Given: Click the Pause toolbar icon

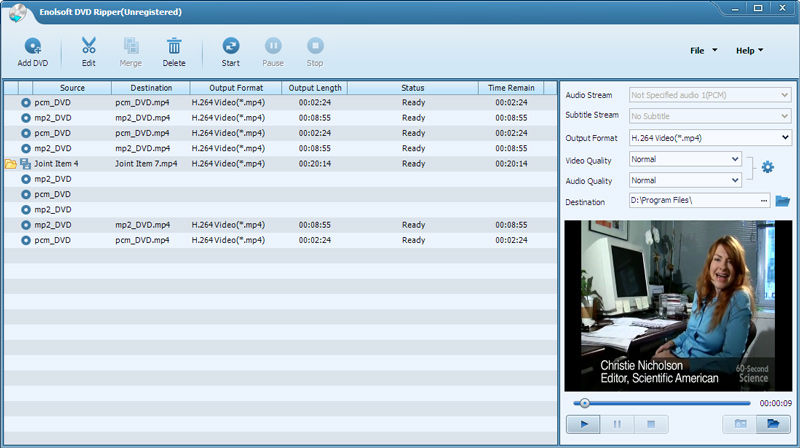Looking at the screenshot, I should (x=273, y=52).
